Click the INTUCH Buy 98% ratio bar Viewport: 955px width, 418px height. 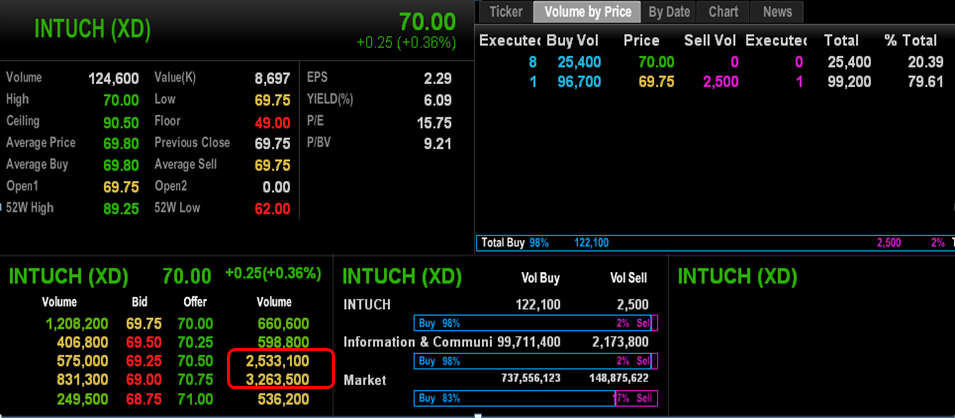point(536,323)
